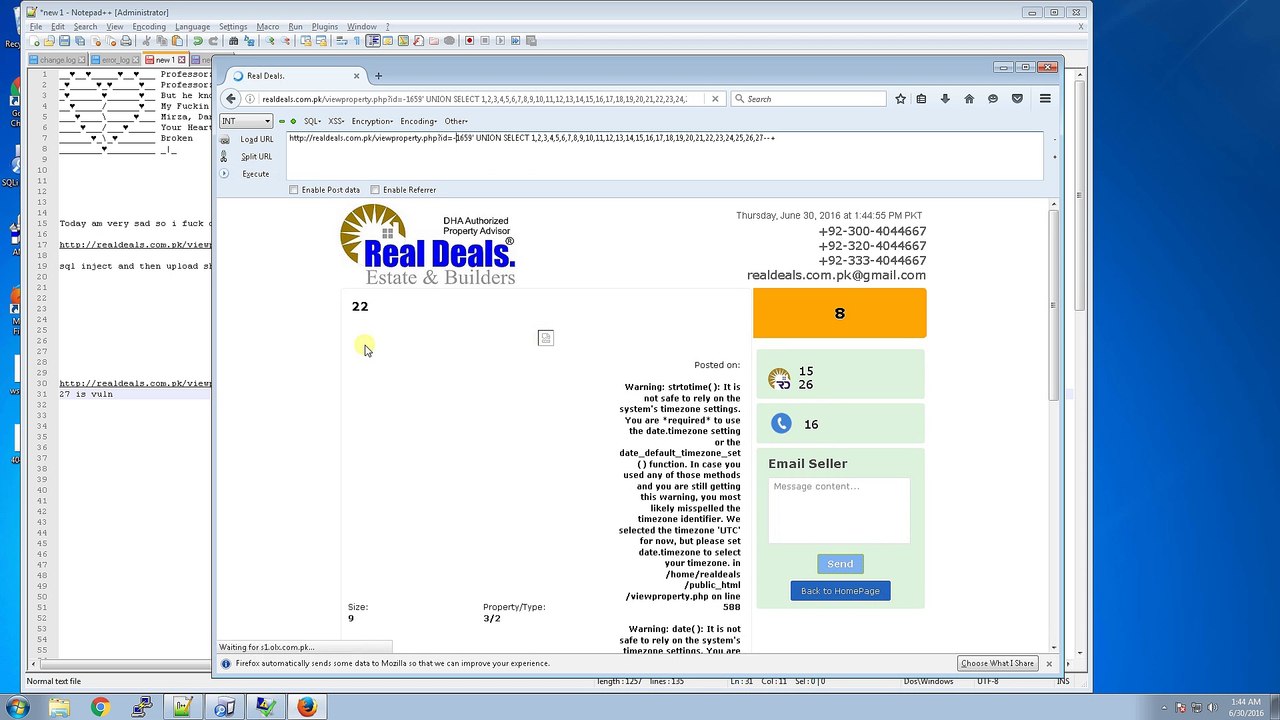
Task: Go back in Firefox navigation
Action: pyautogui.click(x=231, y=99)
